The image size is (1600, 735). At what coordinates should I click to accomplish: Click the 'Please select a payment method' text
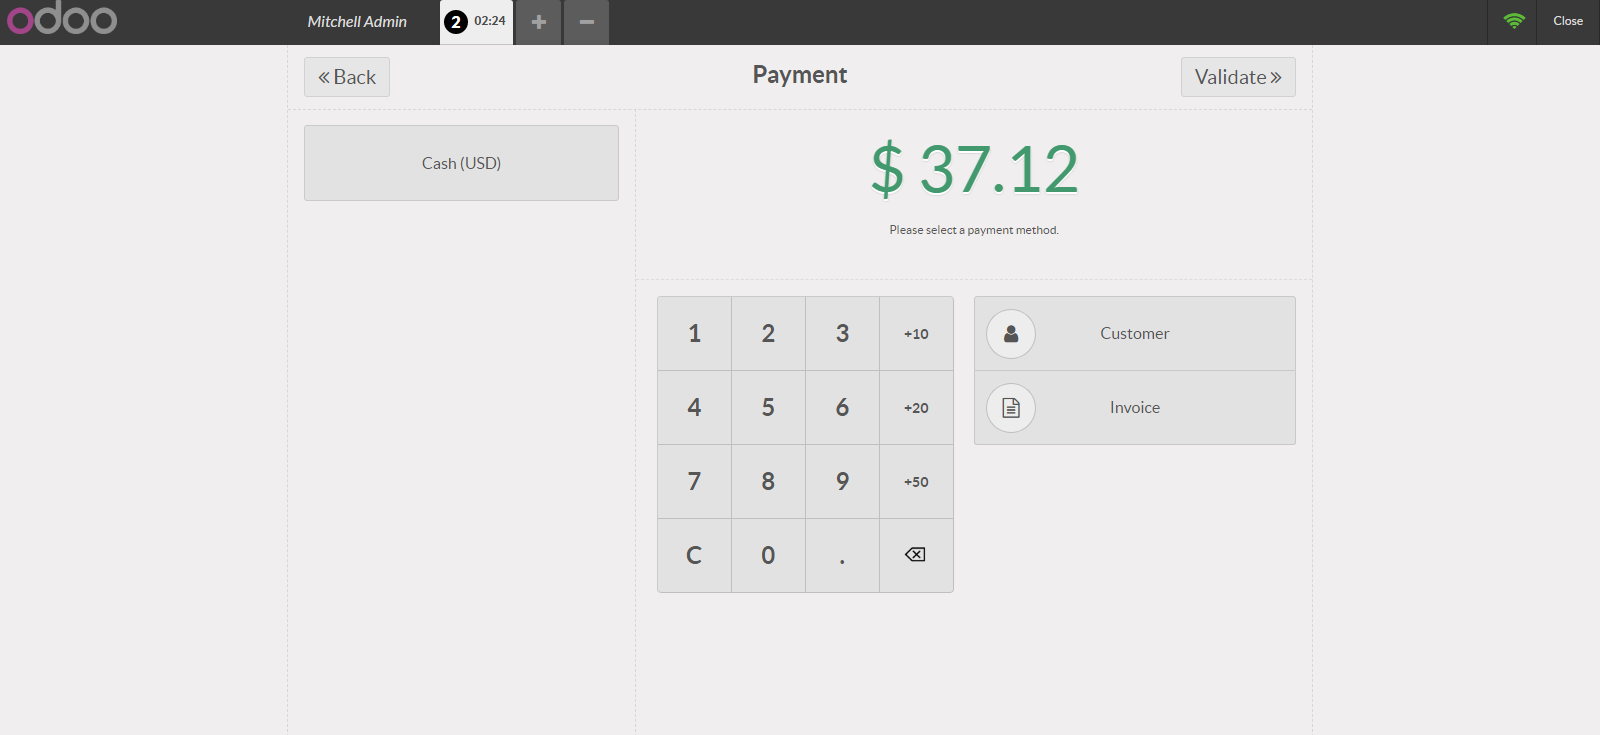(974, 230)
